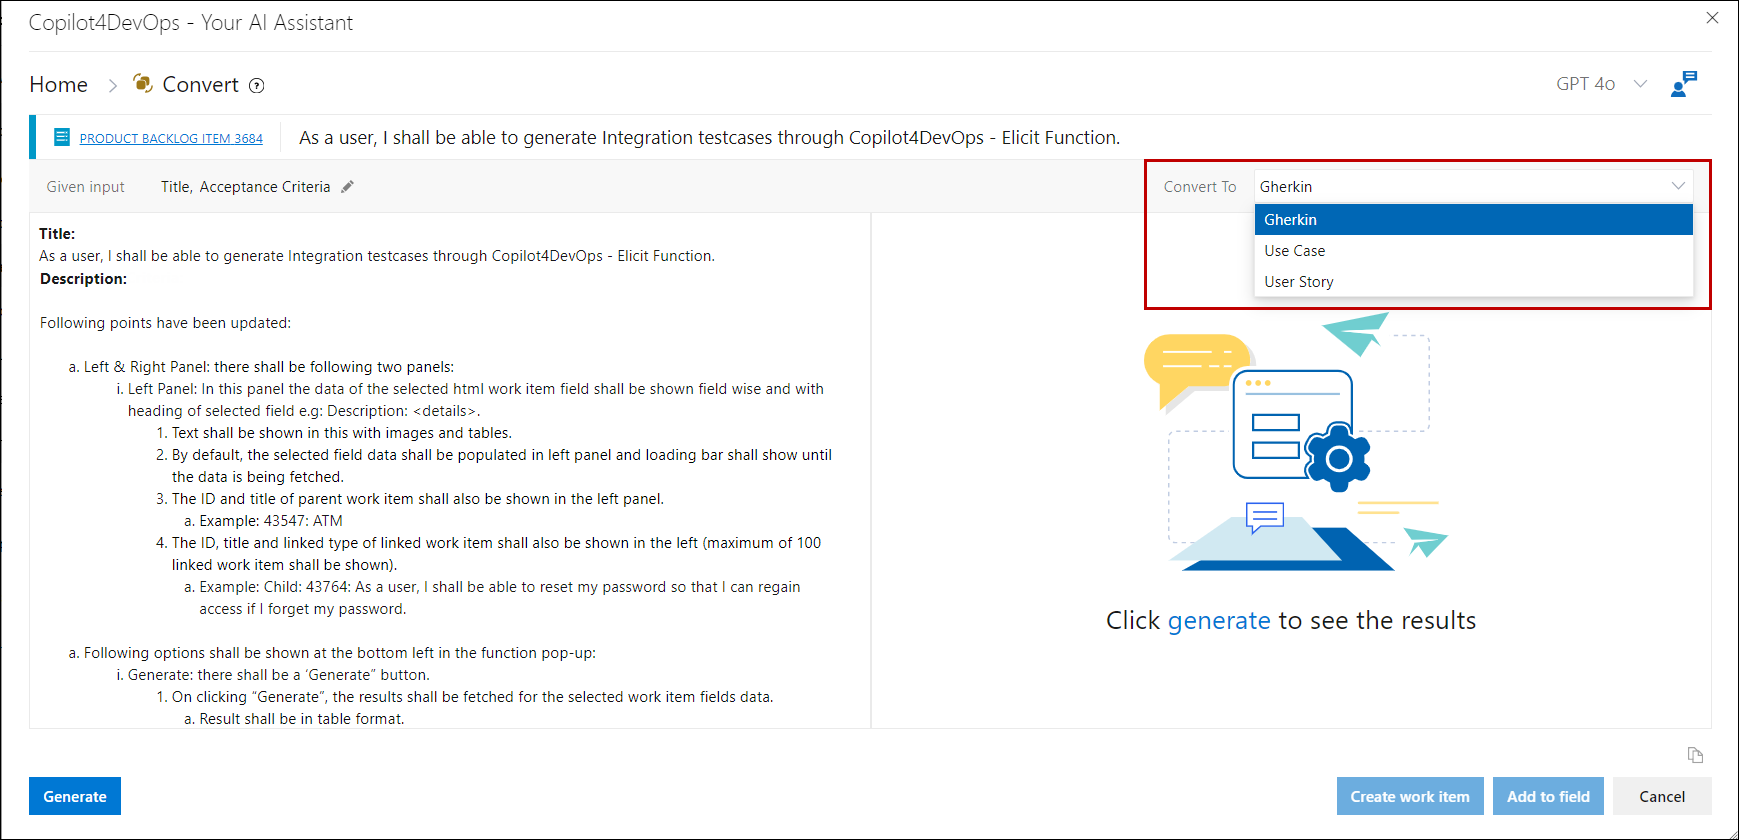Click the 'Title:' heading in left panel
The height and width of the screenshot is (840, 1739).
pyautogui.click(x=57, y=234)
